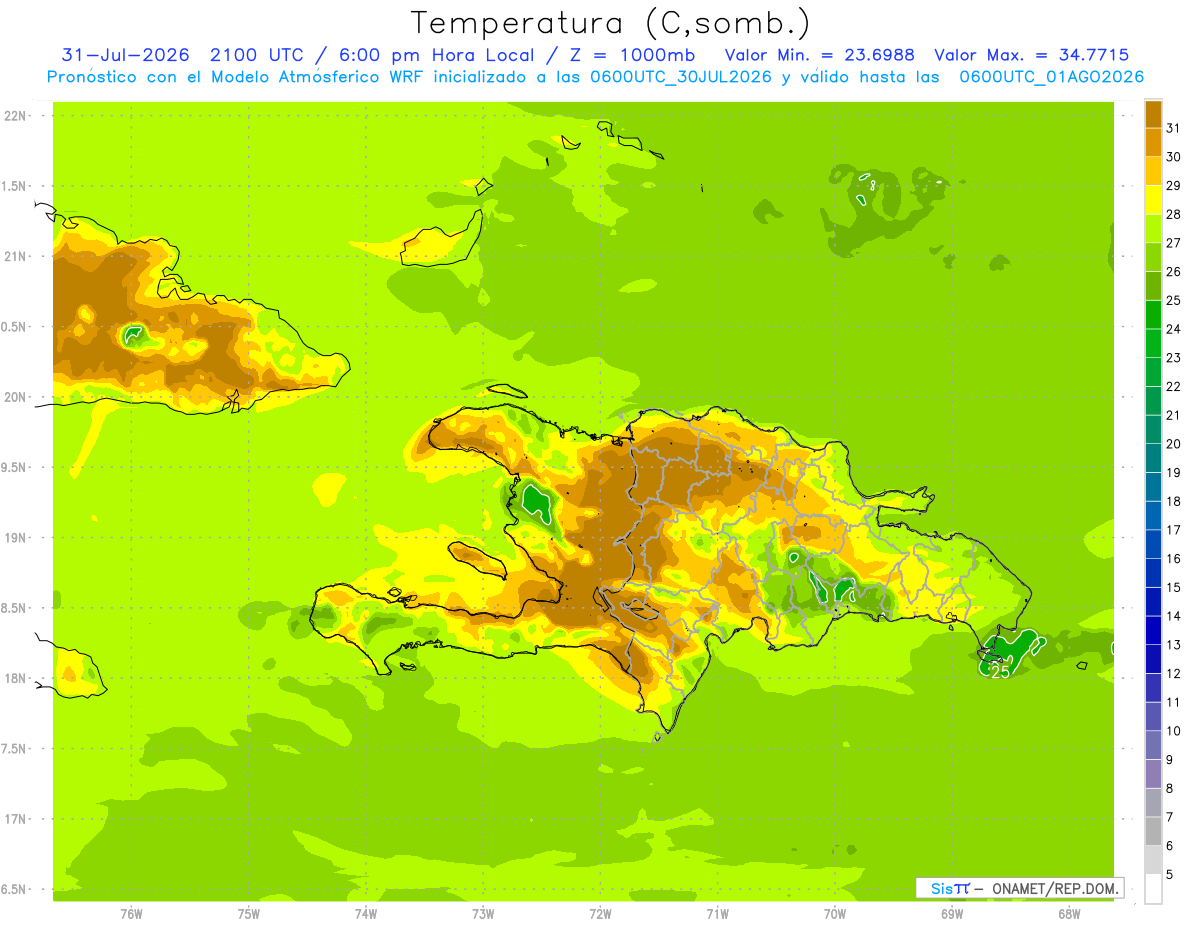
Task: Click the title "Temperatura (C,somb.)"
Action: tap(611, 23)
